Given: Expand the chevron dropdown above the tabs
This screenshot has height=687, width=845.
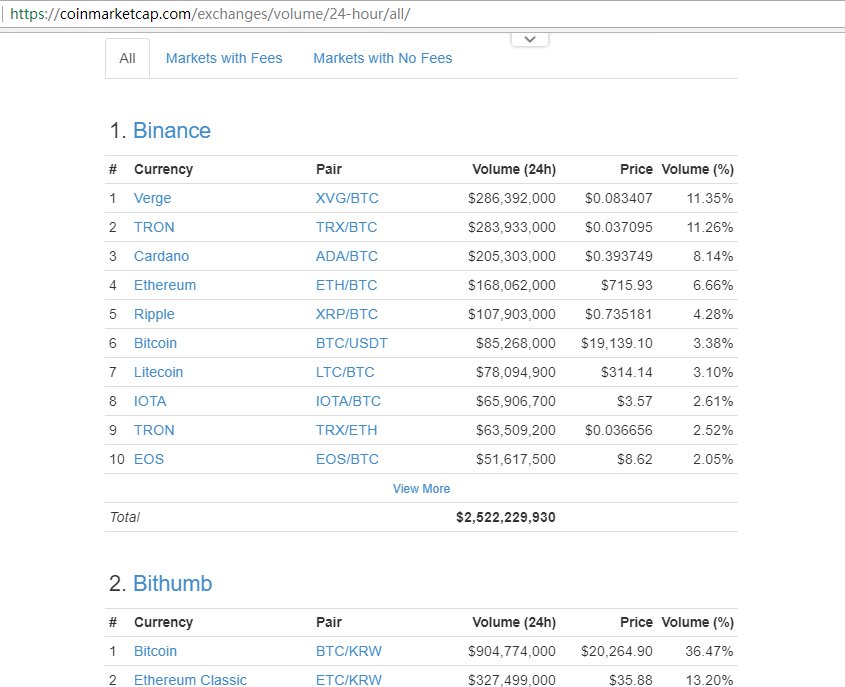Looking at the screenshot, I should tap(530, 39).
